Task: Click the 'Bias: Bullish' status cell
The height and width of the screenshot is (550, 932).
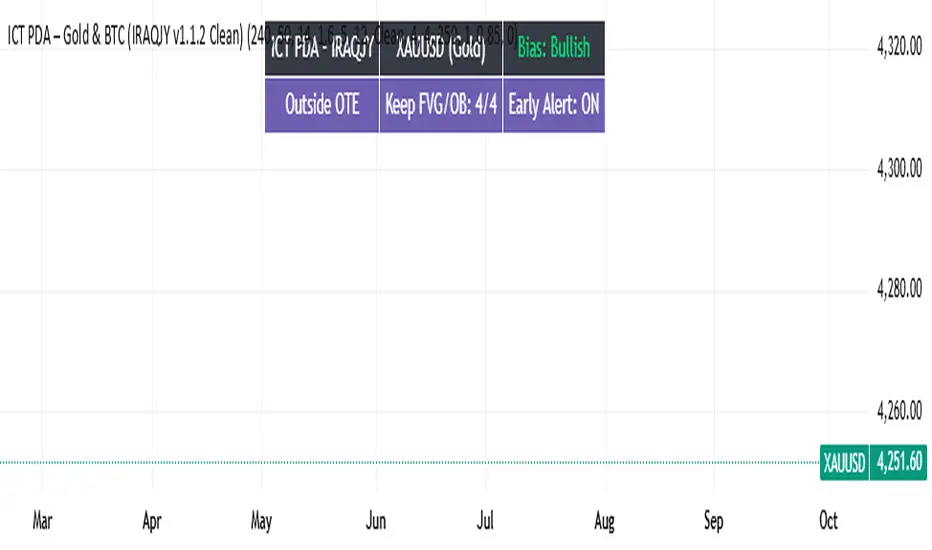Action: tap(554, 48)
